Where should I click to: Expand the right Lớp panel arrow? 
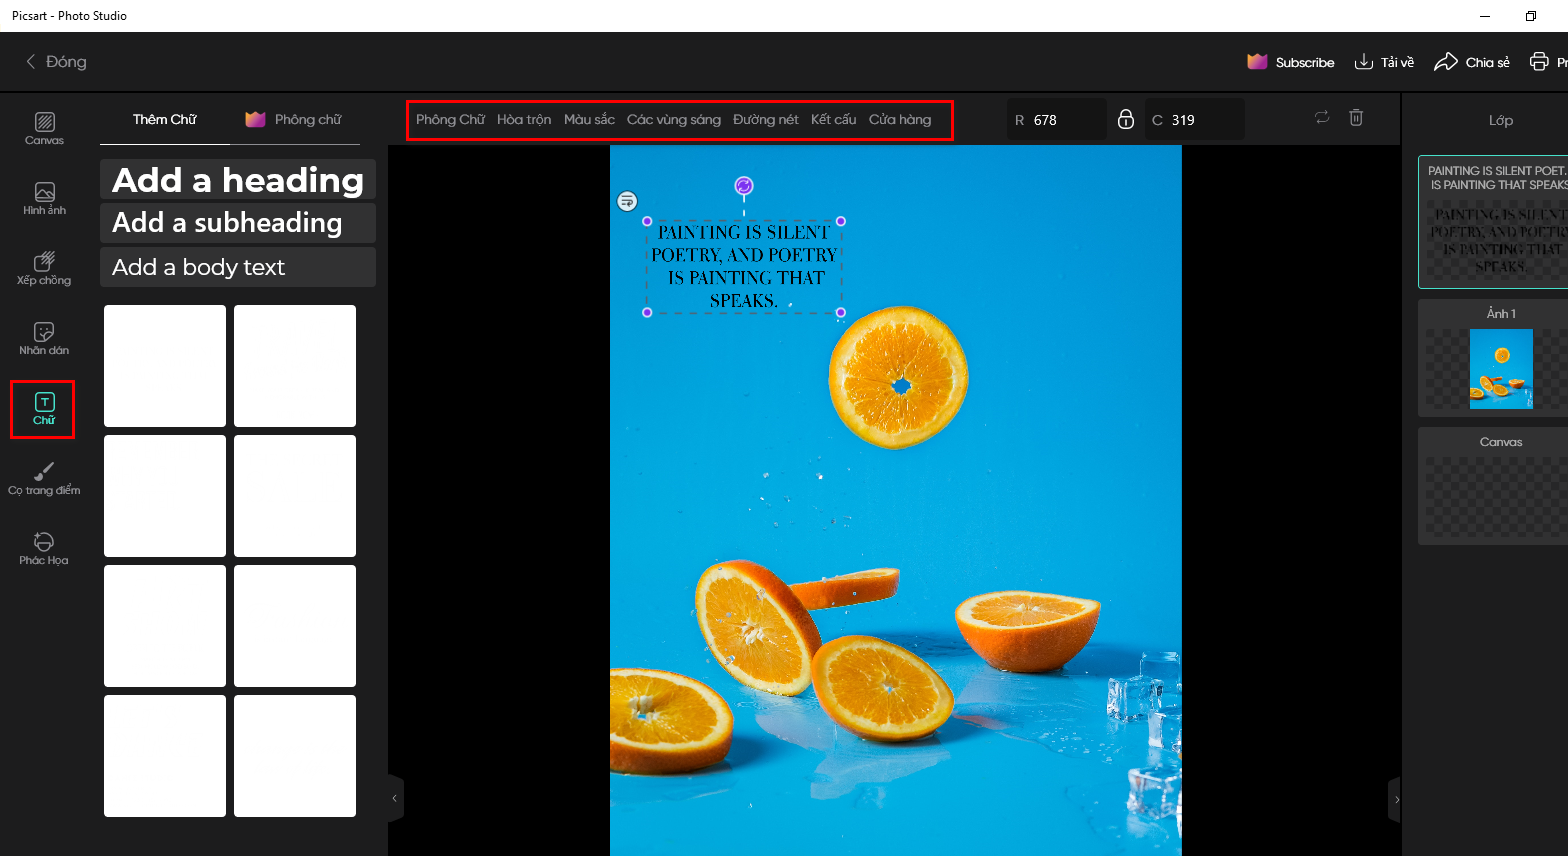point(1396,799)
